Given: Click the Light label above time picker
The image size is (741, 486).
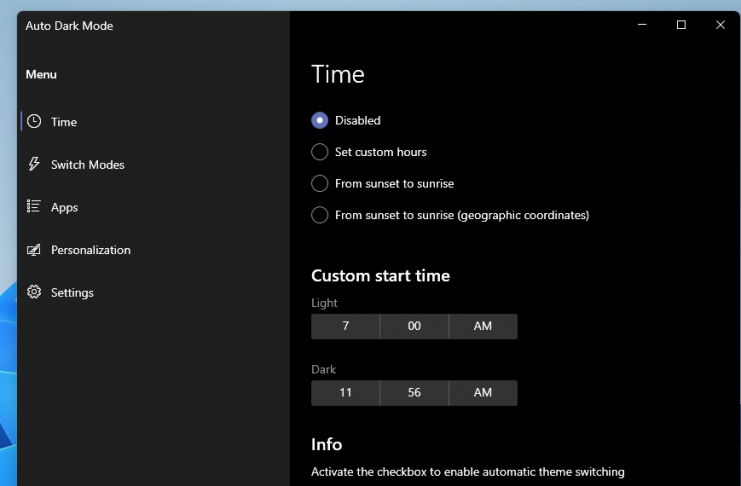Looking at the screenshot, I should [324, 303].
